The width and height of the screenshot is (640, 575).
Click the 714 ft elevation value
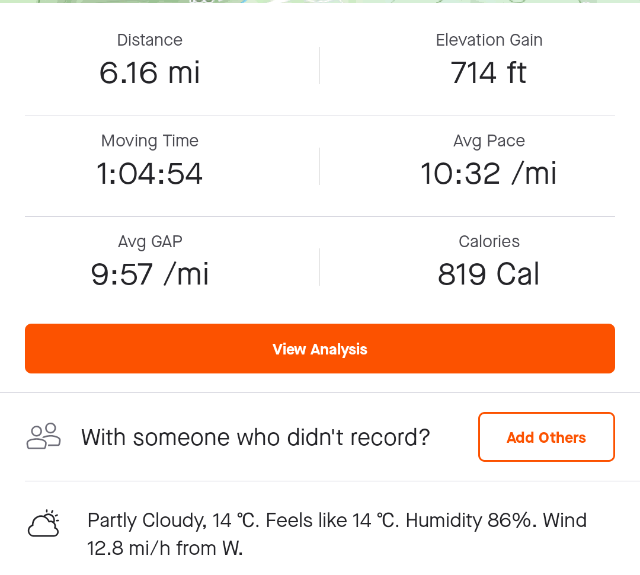489,73
